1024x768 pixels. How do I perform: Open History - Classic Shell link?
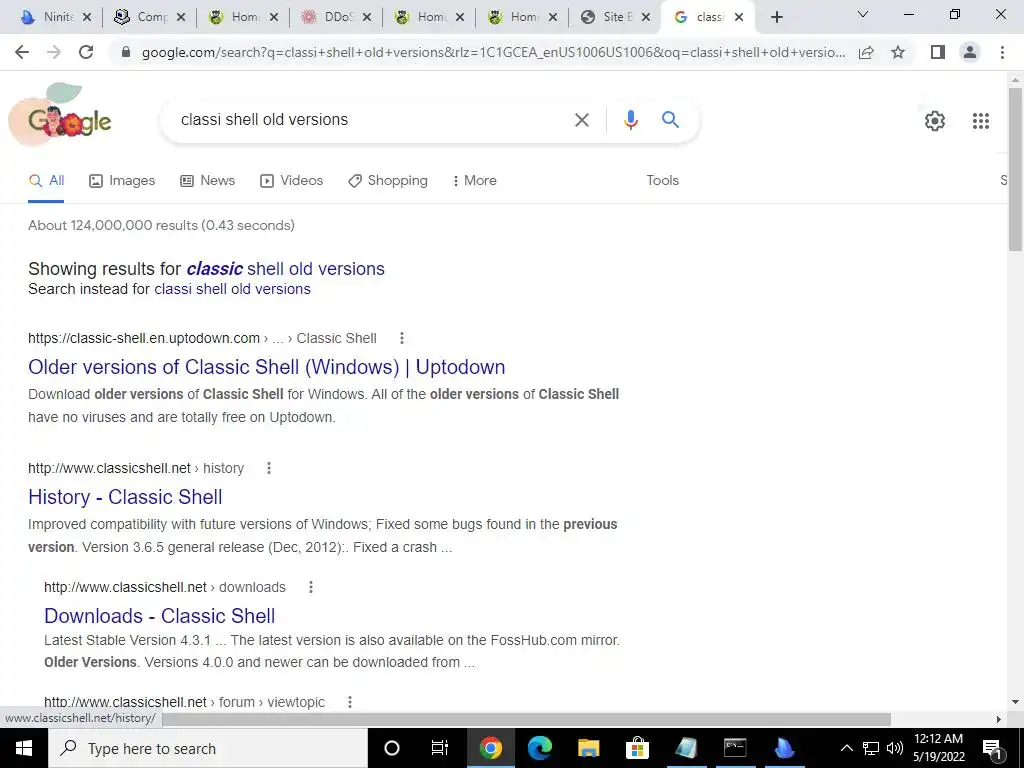(125, 497)
